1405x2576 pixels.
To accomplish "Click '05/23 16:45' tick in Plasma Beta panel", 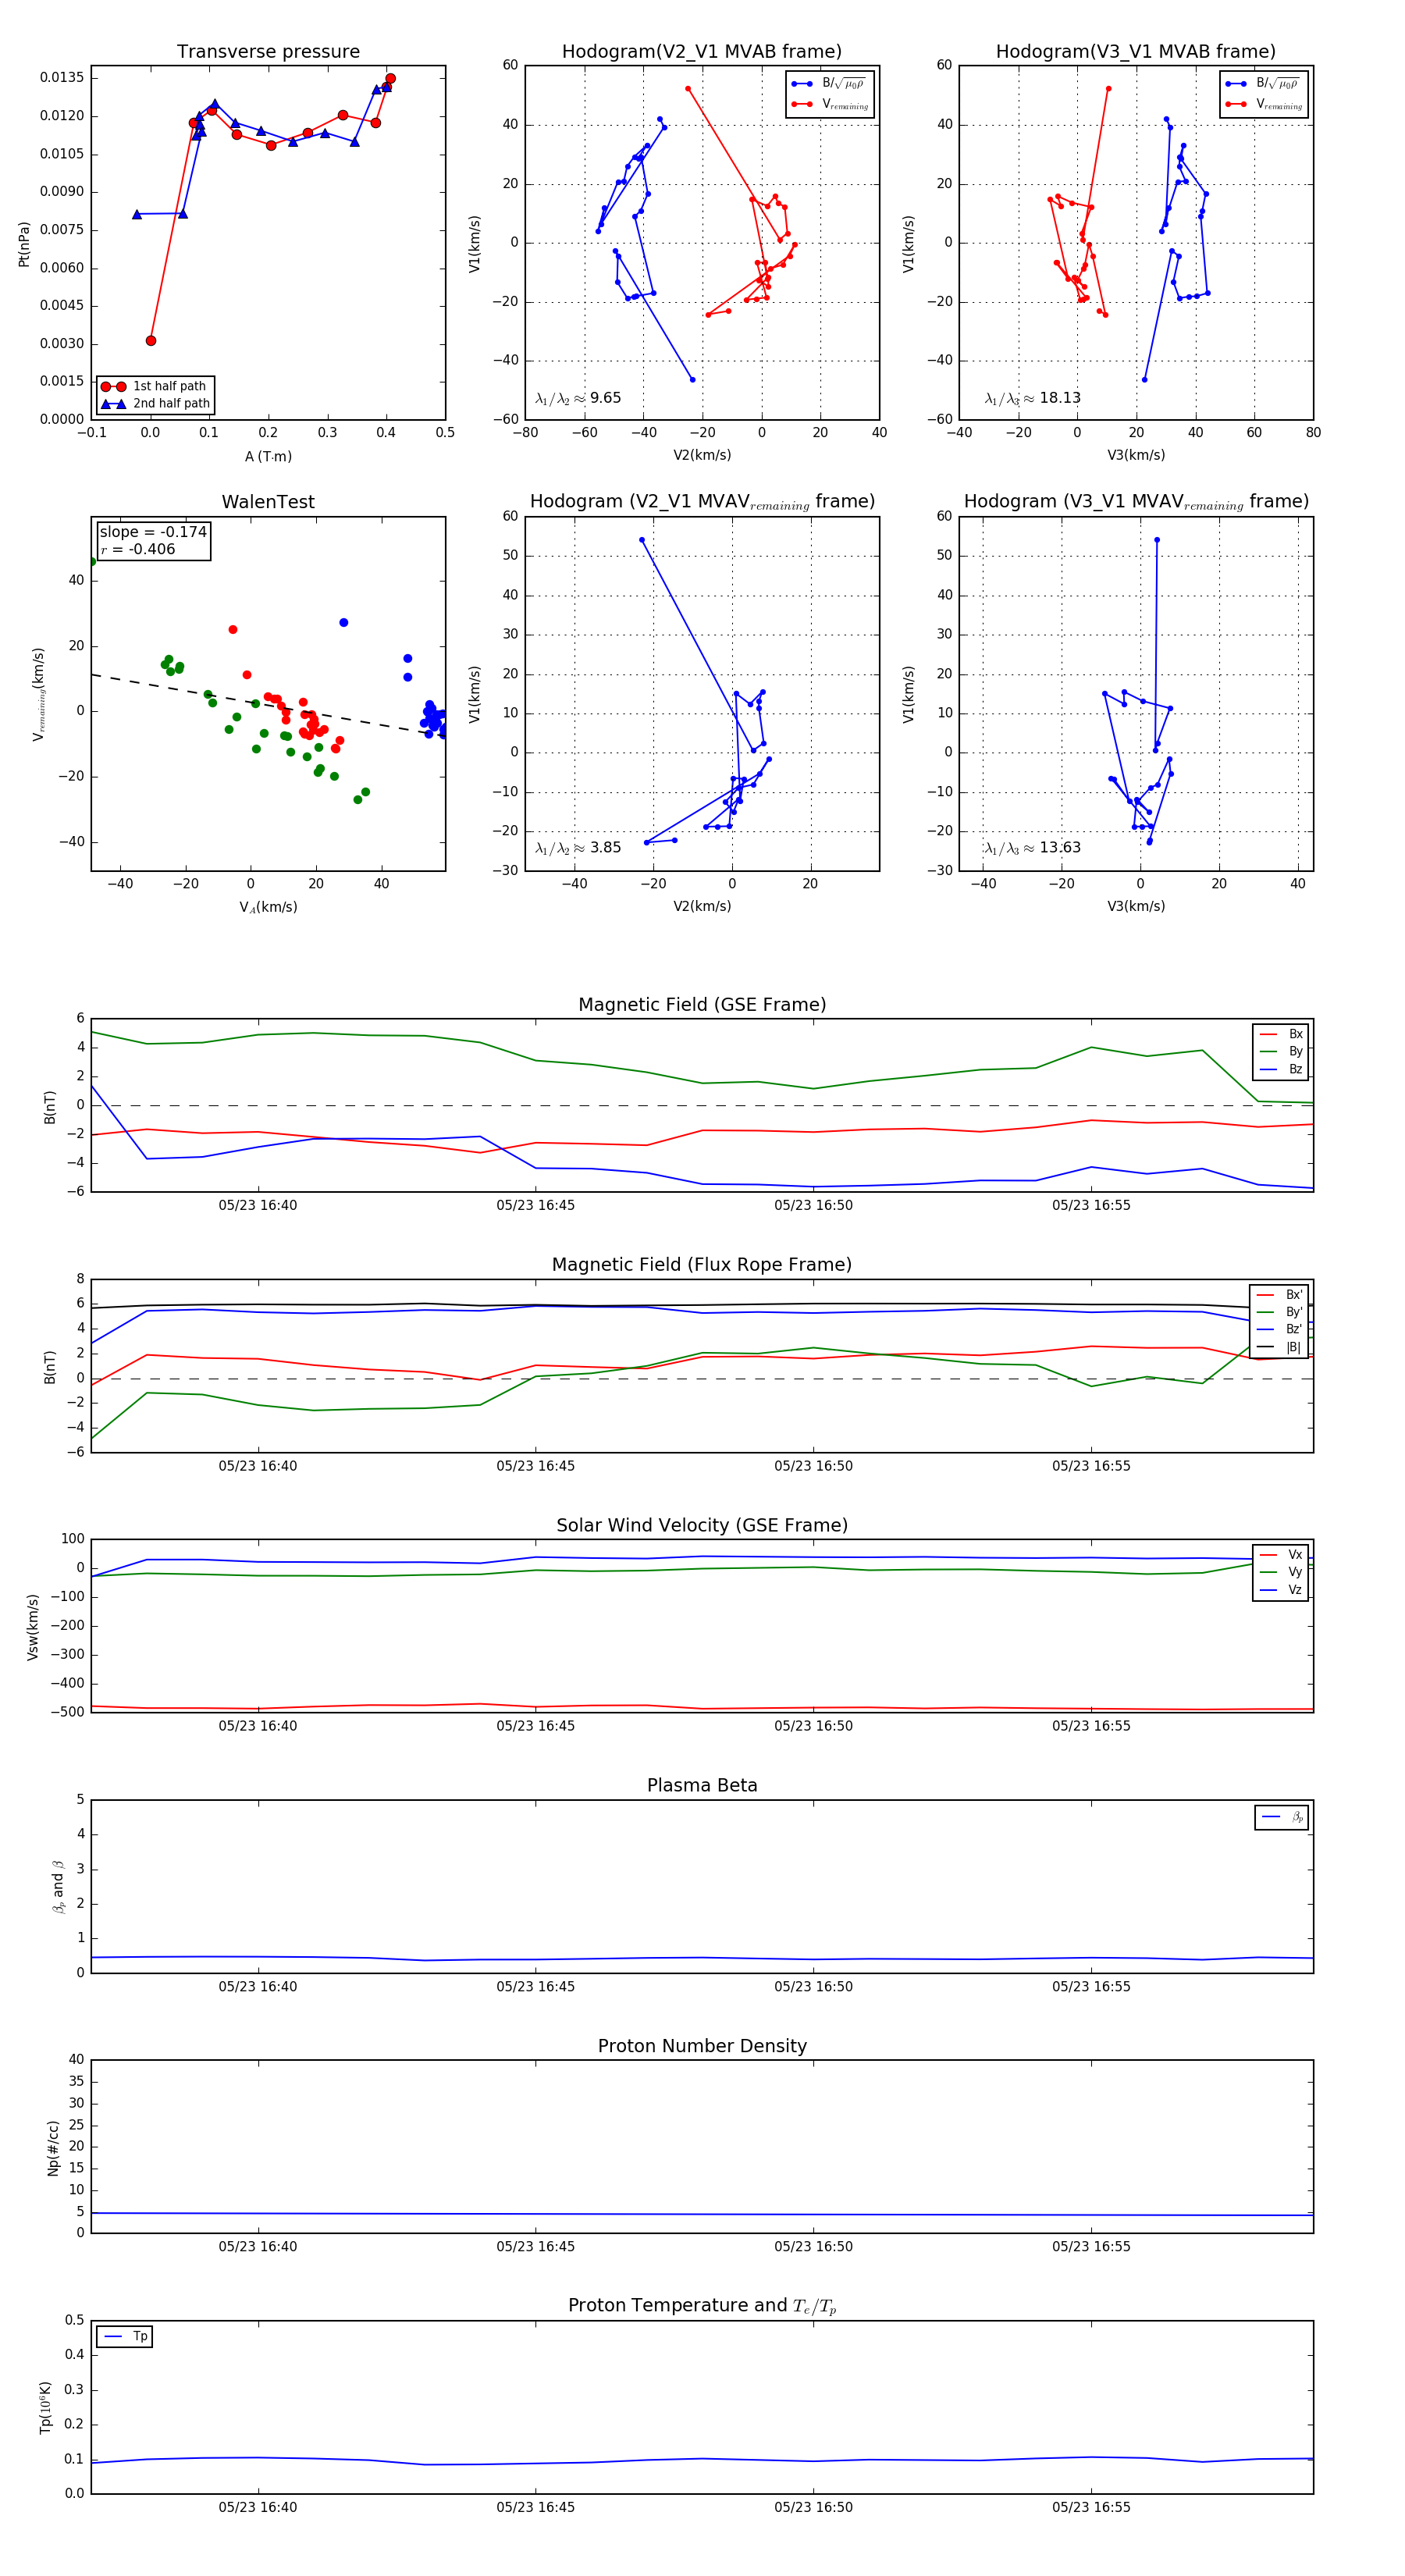I will [x=535, y=1986].
